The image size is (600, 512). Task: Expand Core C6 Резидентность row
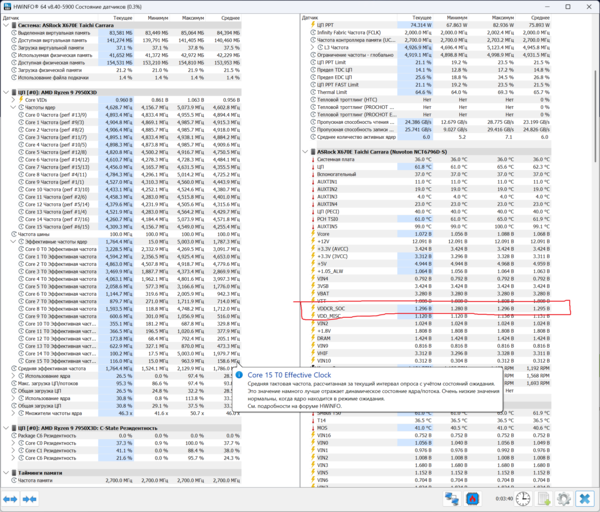coord(13,458)
